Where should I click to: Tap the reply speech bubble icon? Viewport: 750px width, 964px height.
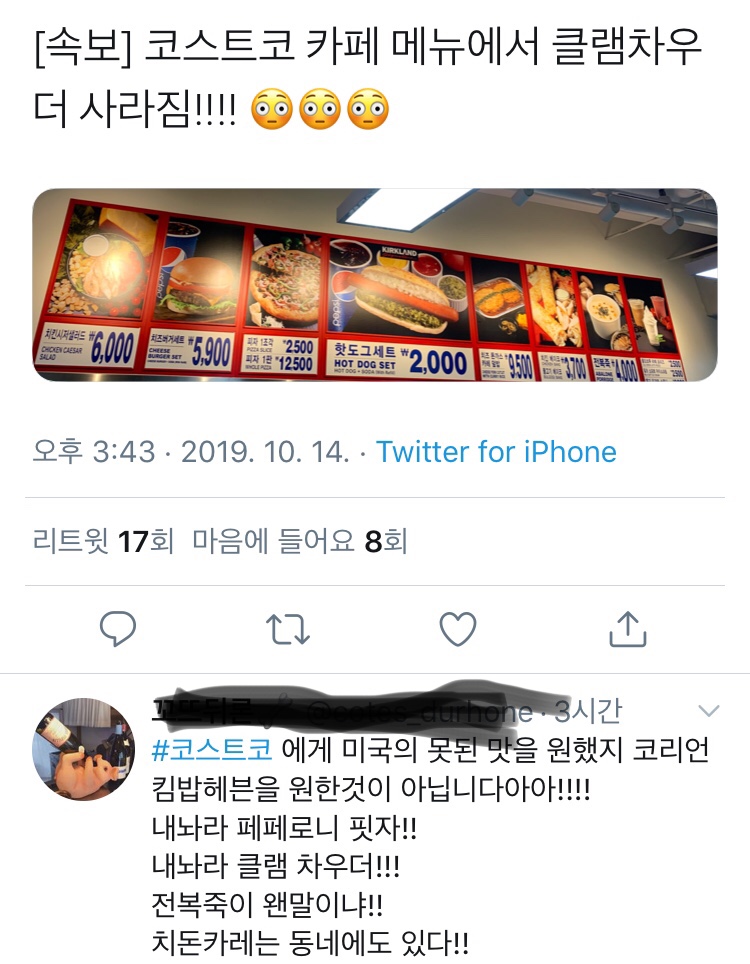tap(117, 628)
